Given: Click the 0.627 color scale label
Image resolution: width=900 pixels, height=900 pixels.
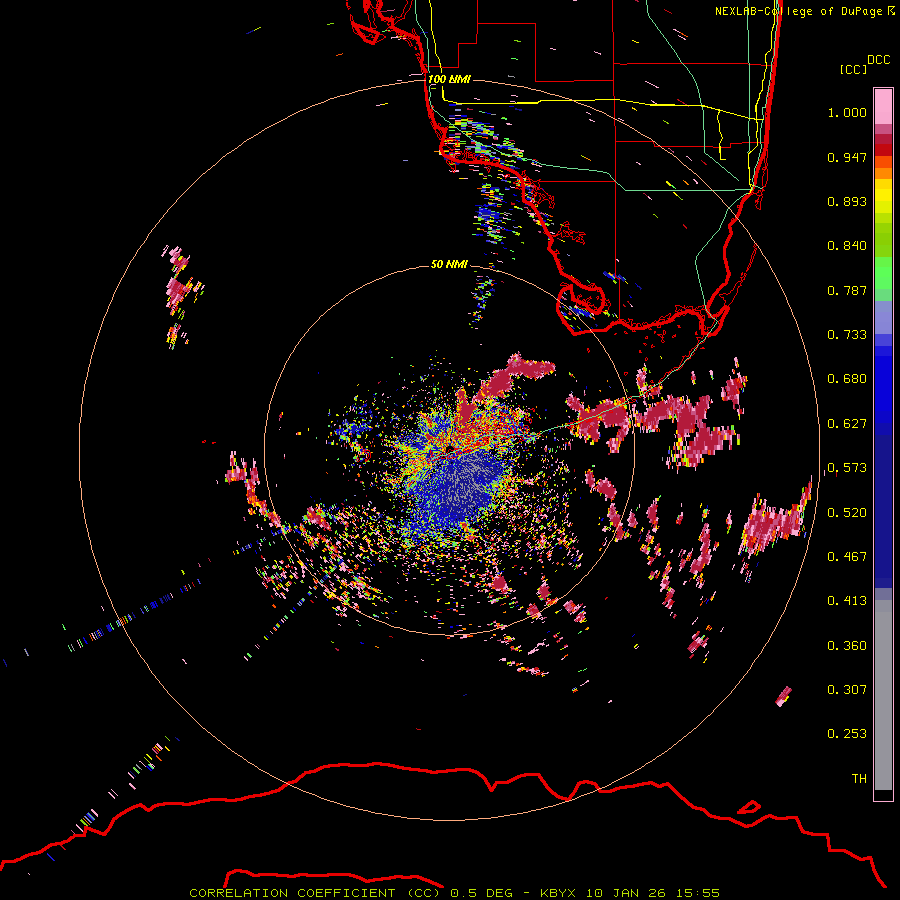Looking at the screenshot, I should click(x=847, y=424).
